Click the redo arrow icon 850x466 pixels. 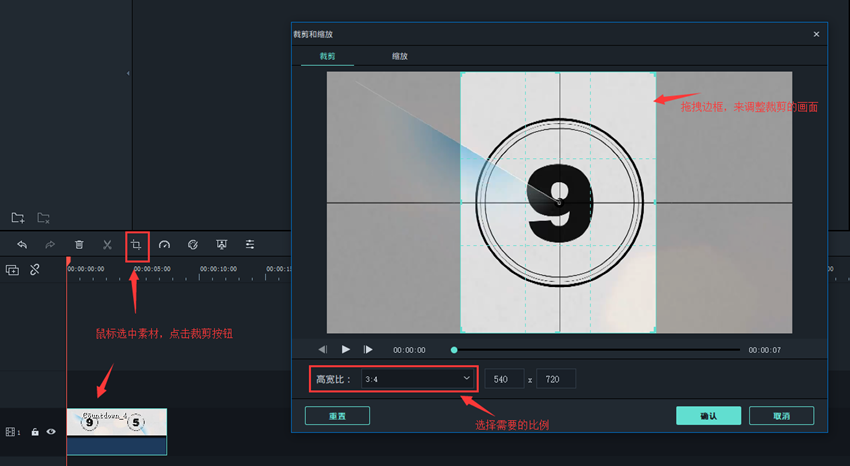click(50, 245)
